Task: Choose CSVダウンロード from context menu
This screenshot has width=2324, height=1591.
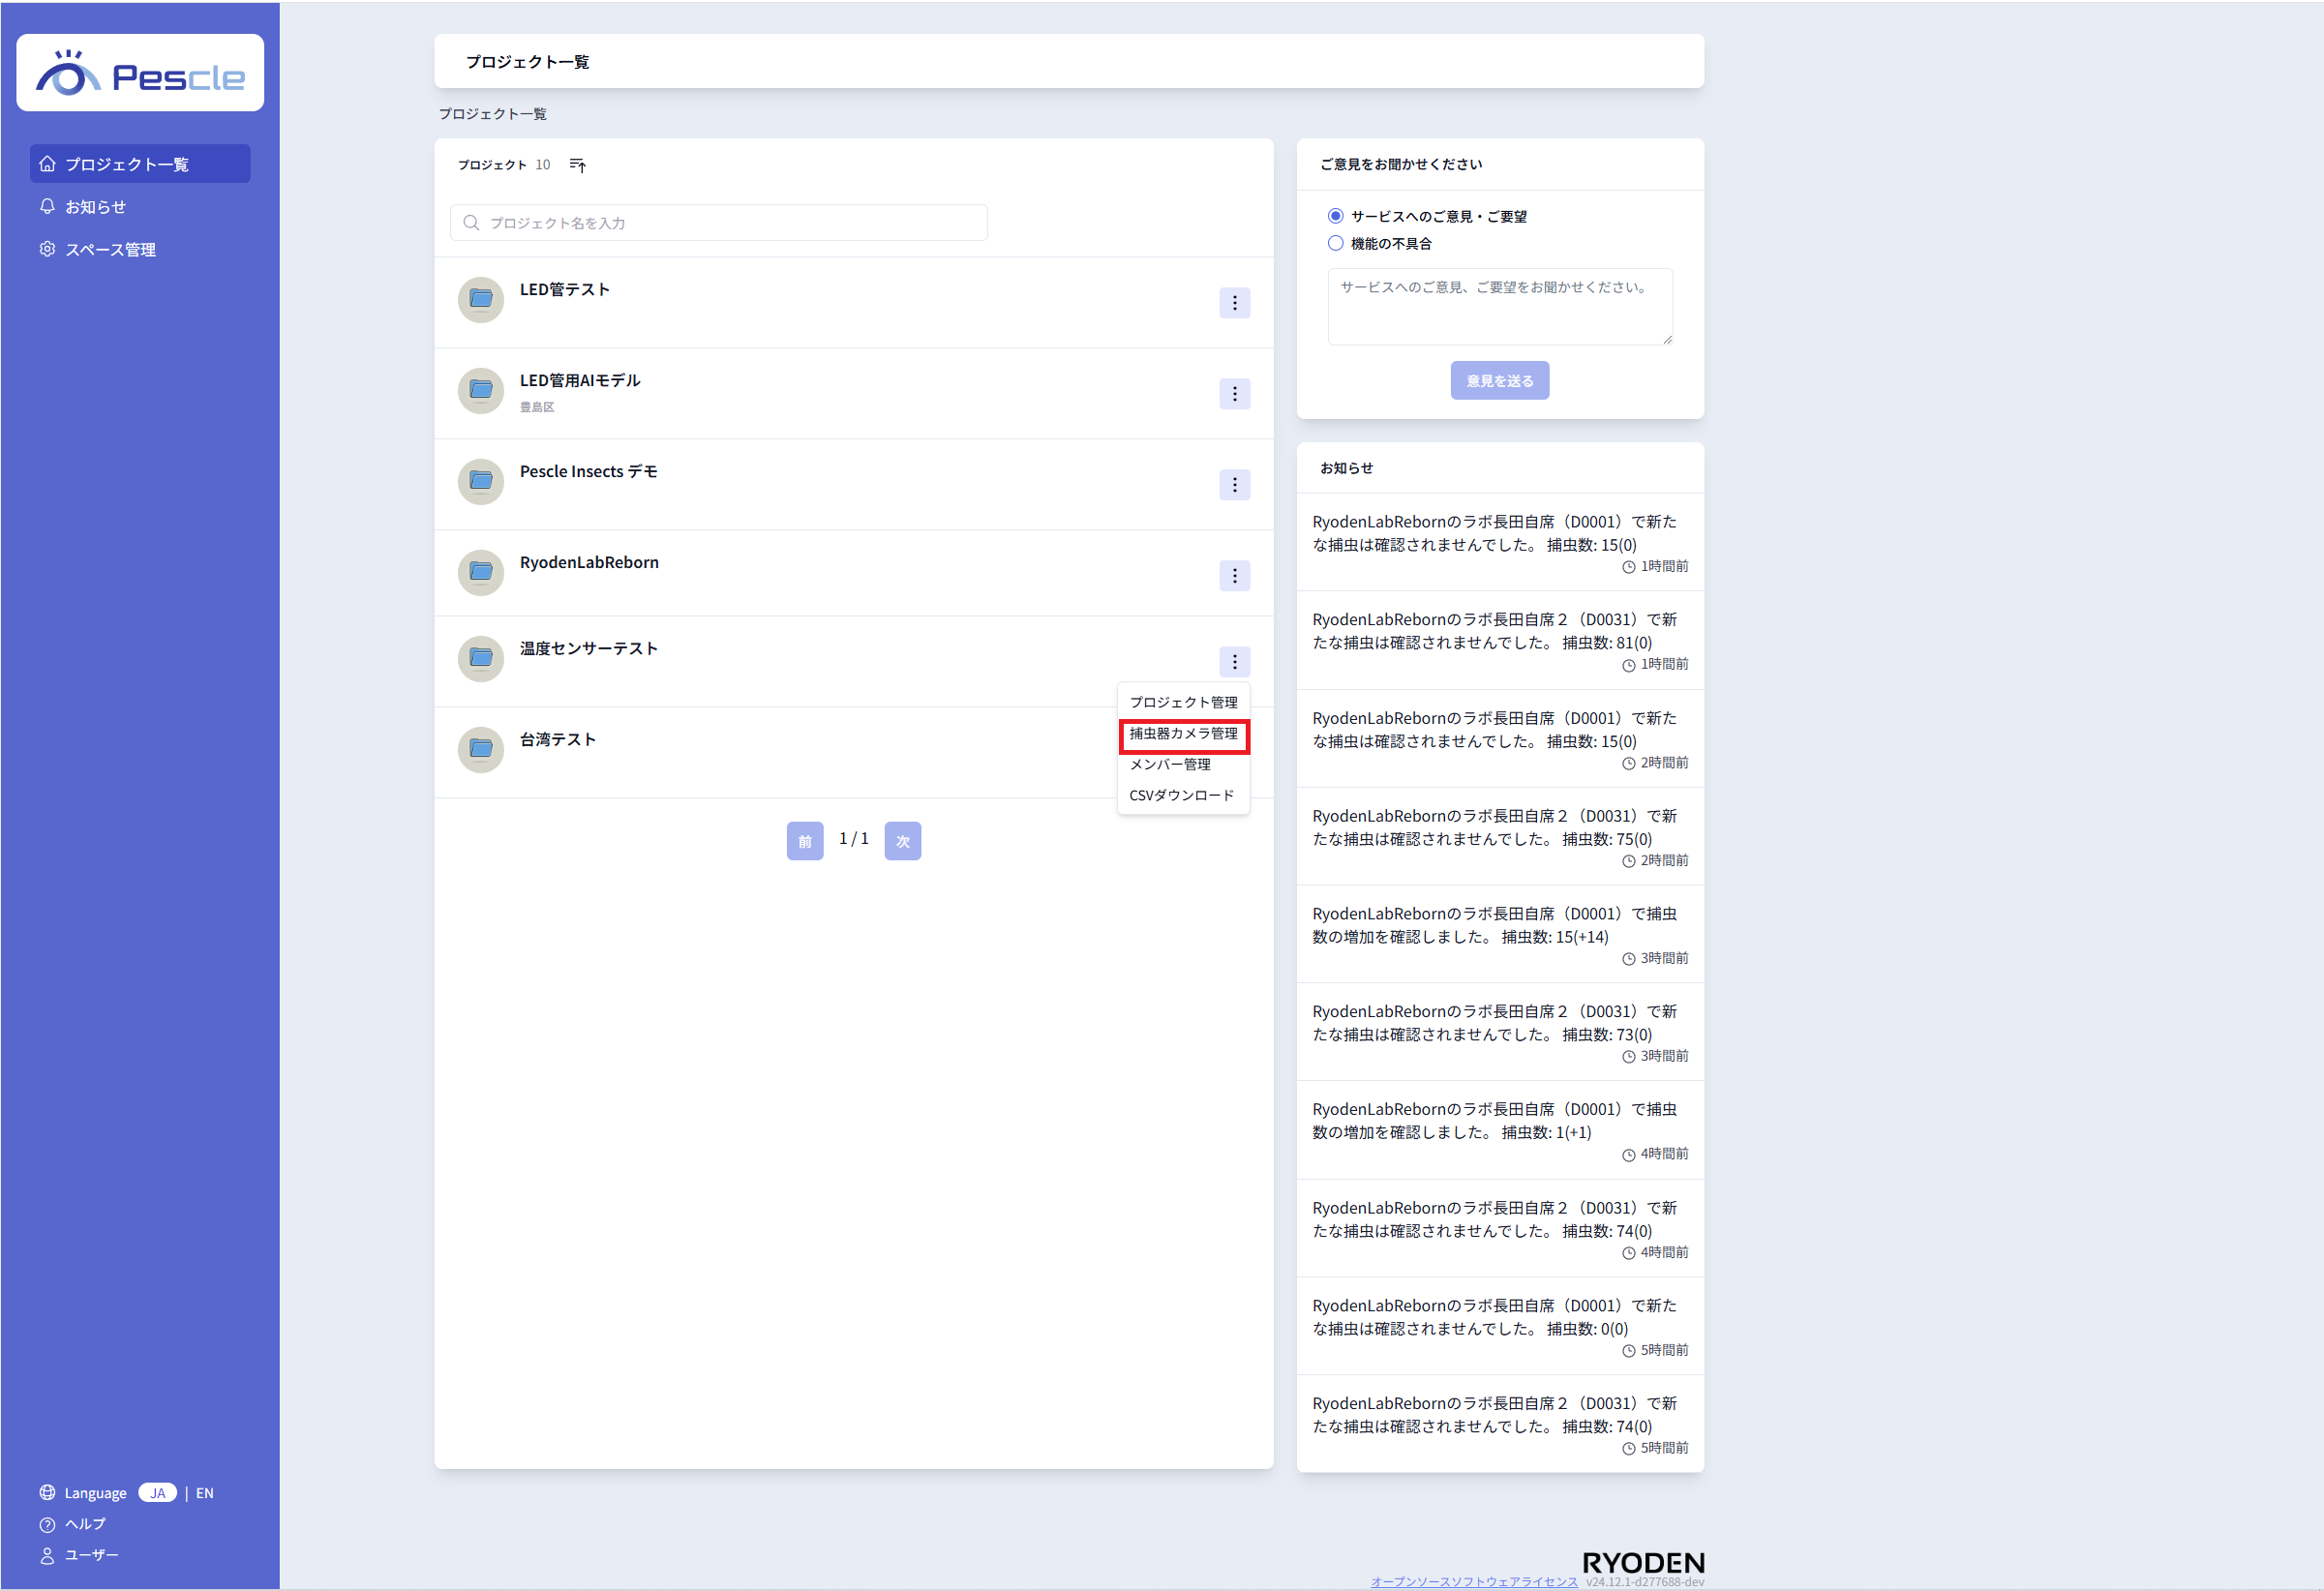Action: click(1181, 796)
